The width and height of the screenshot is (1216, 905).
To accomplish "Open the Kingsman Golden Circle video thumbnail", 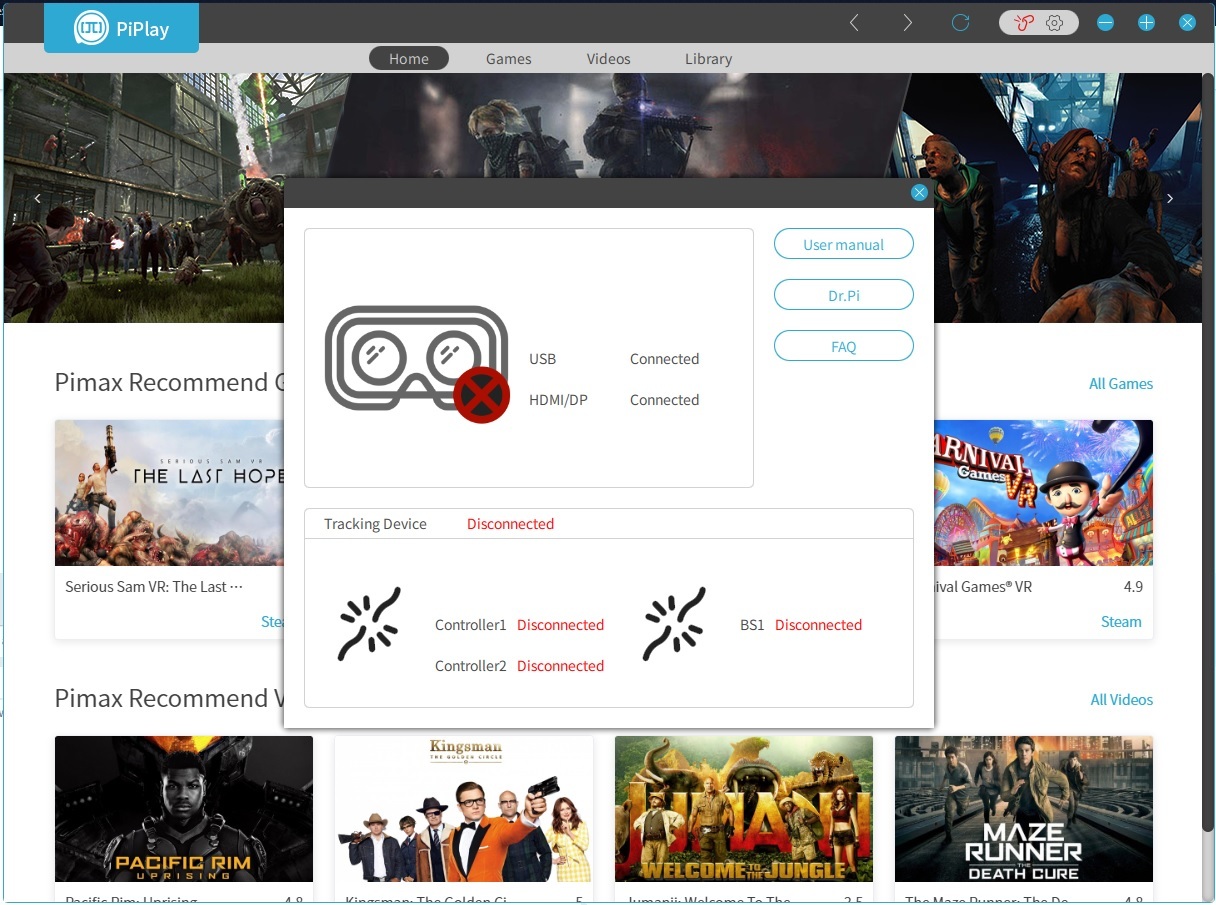I will 464,809.
